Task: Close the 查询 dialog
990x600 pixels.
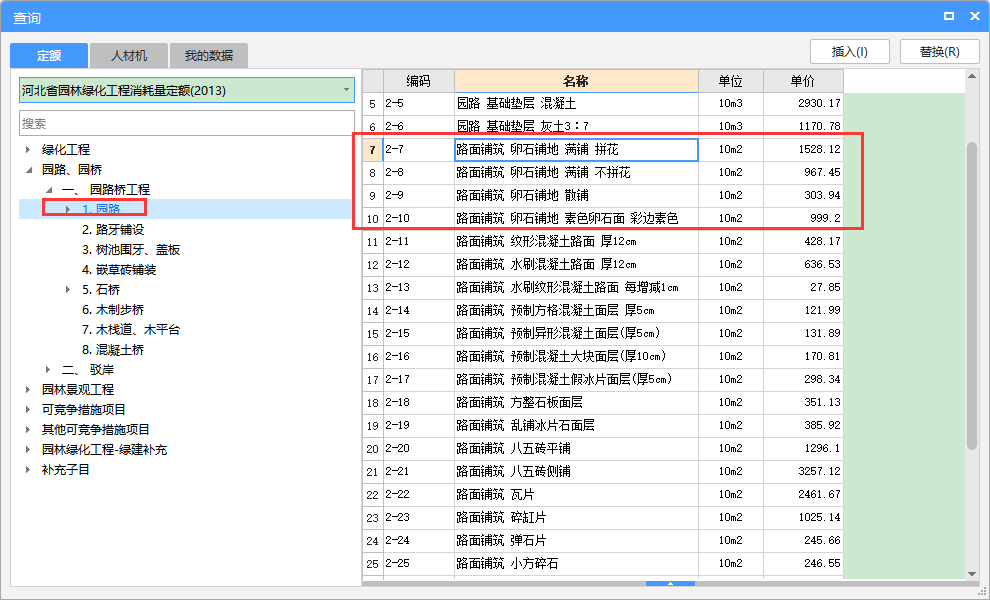Action: click(x=975, y=16)
